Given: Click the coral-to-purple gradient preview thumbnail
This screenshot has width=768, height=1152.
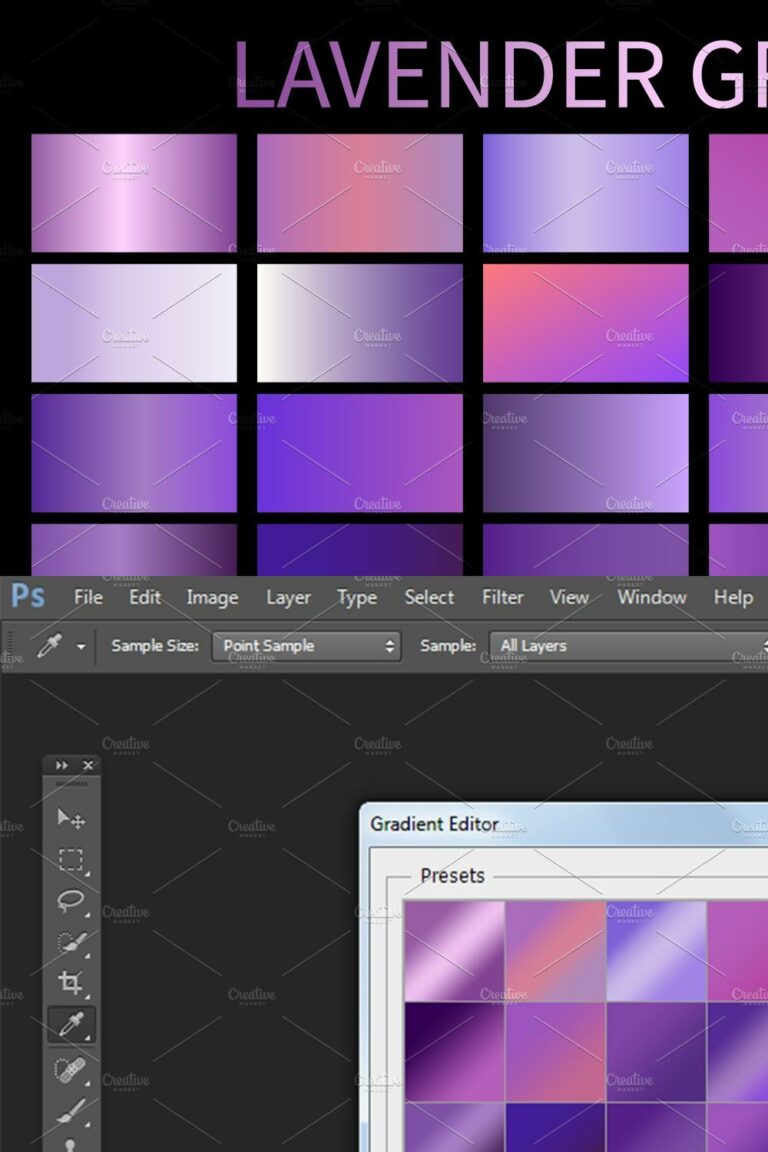Looking at the screenshot, I should click(x=586, y=323).
